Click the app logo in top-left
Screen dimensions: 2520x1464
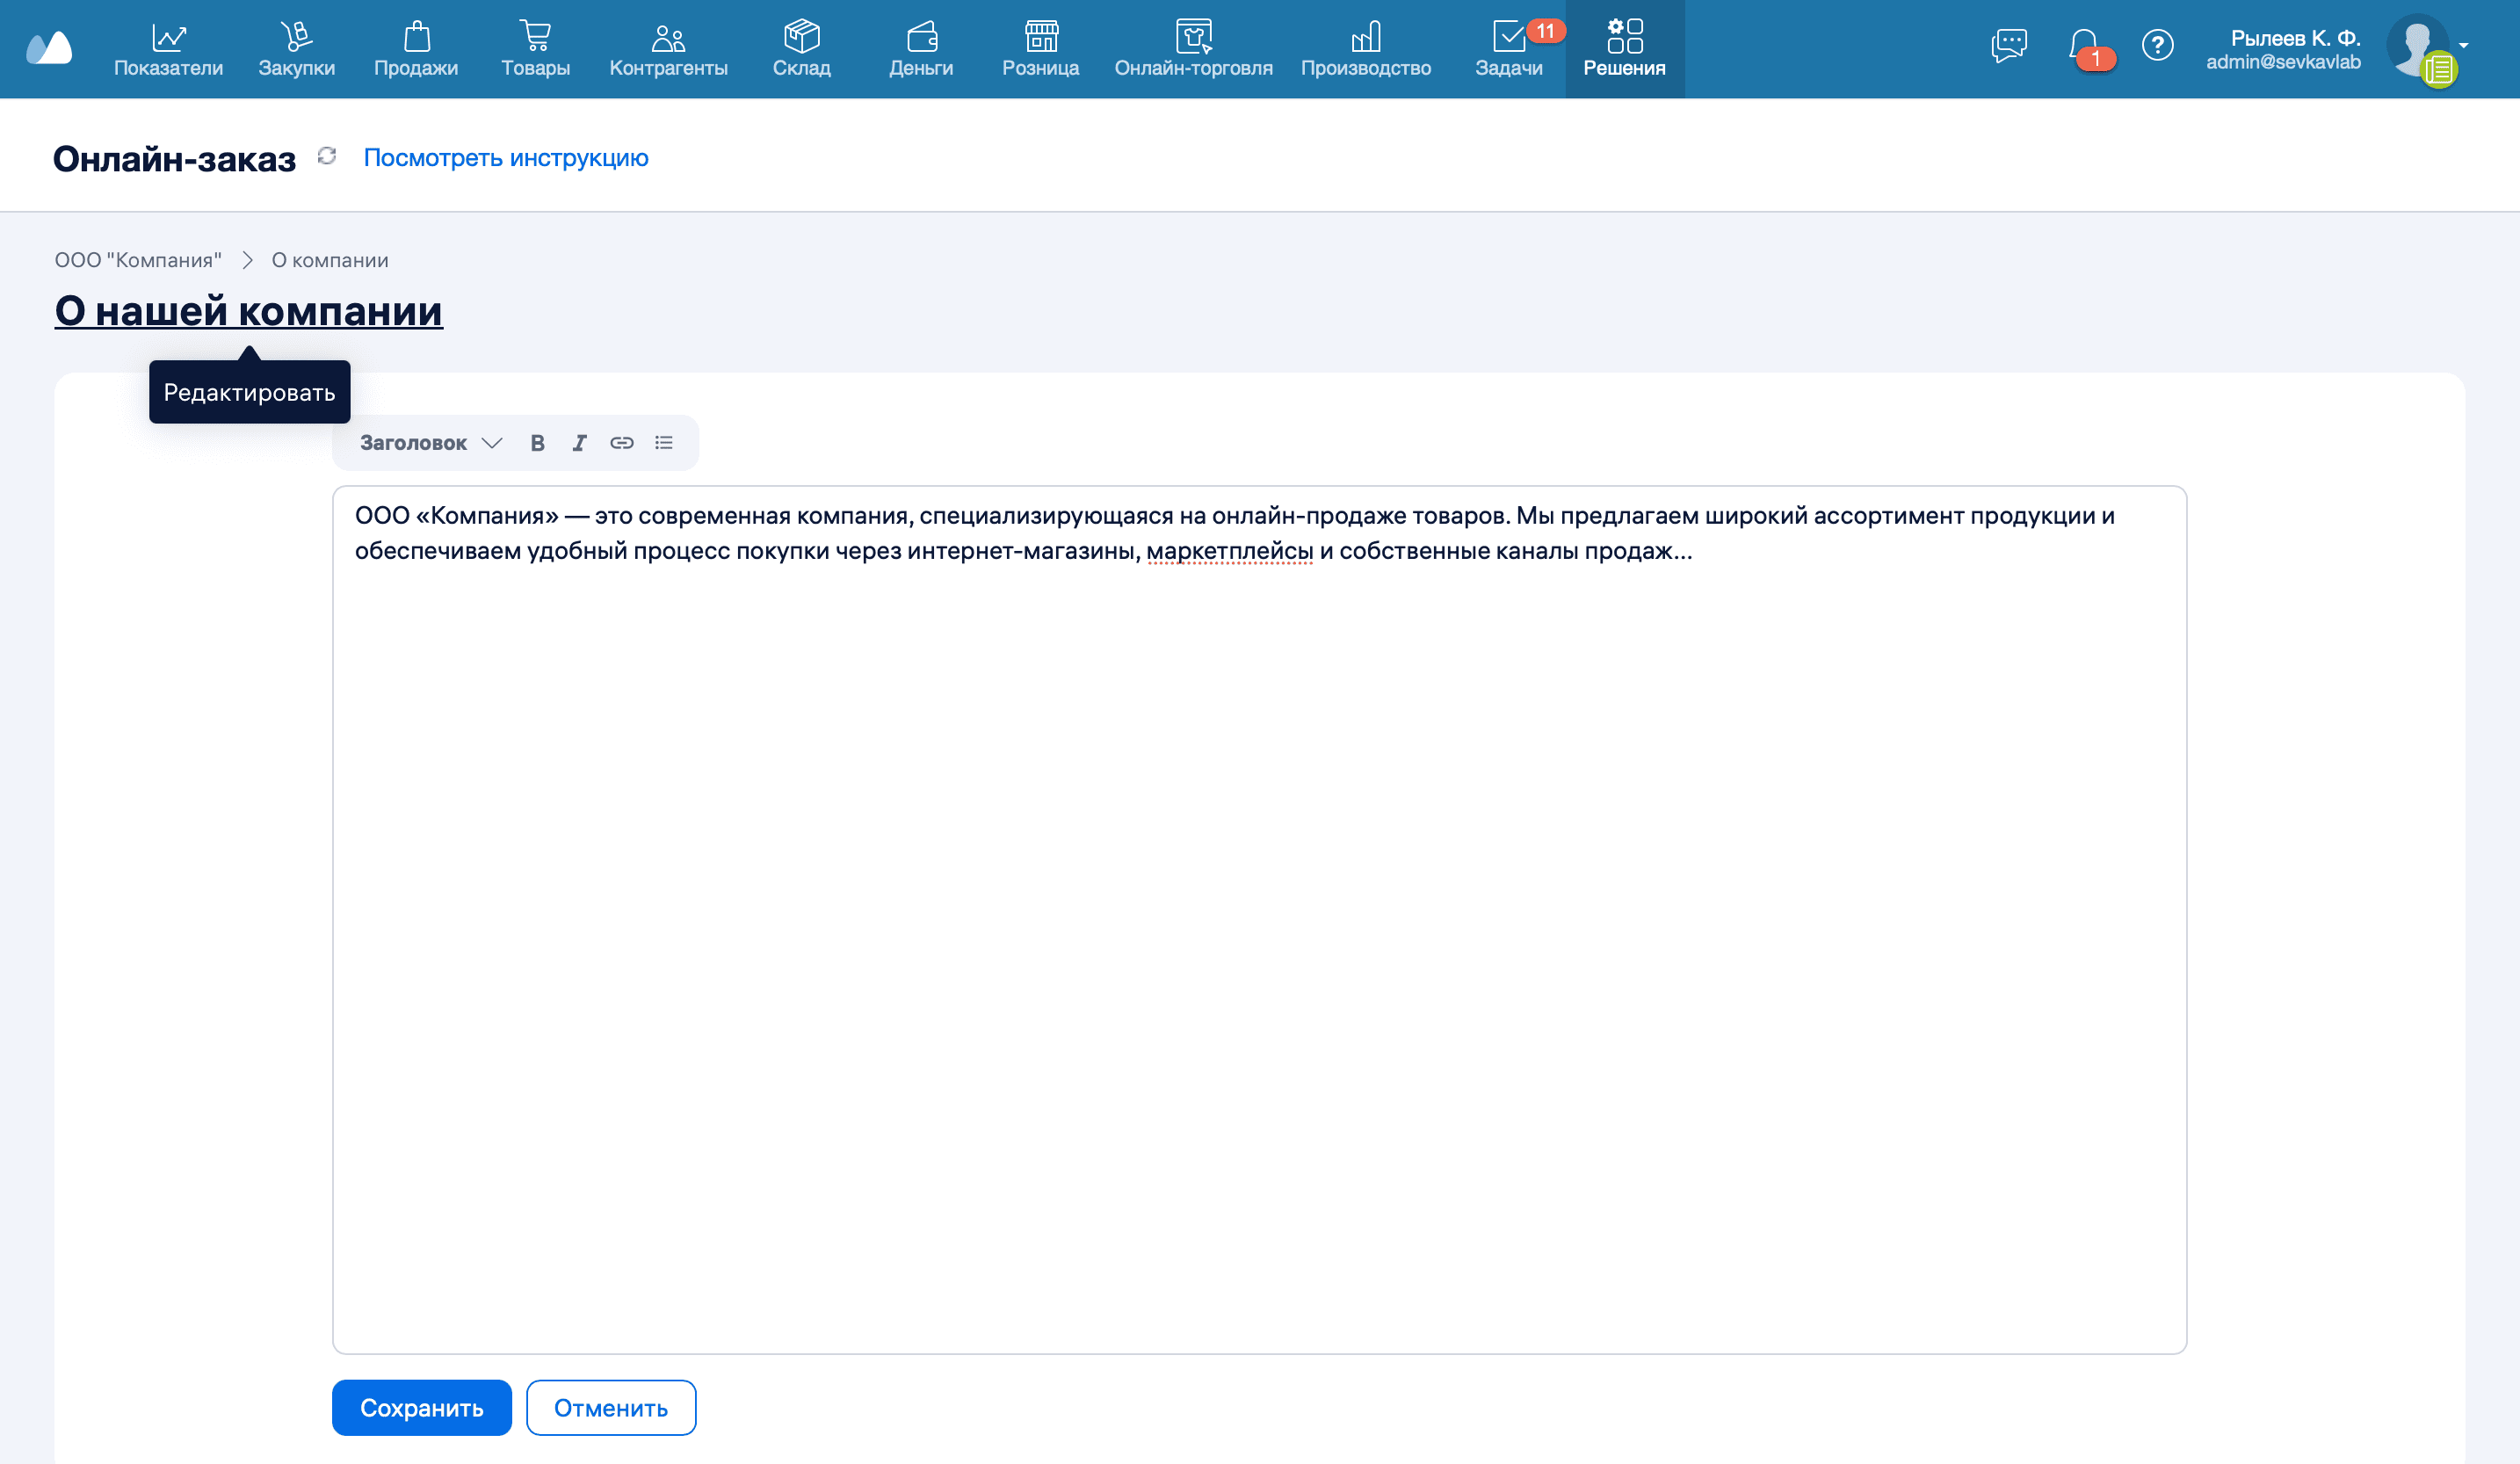pyautogui.click(x=49, y=47)
